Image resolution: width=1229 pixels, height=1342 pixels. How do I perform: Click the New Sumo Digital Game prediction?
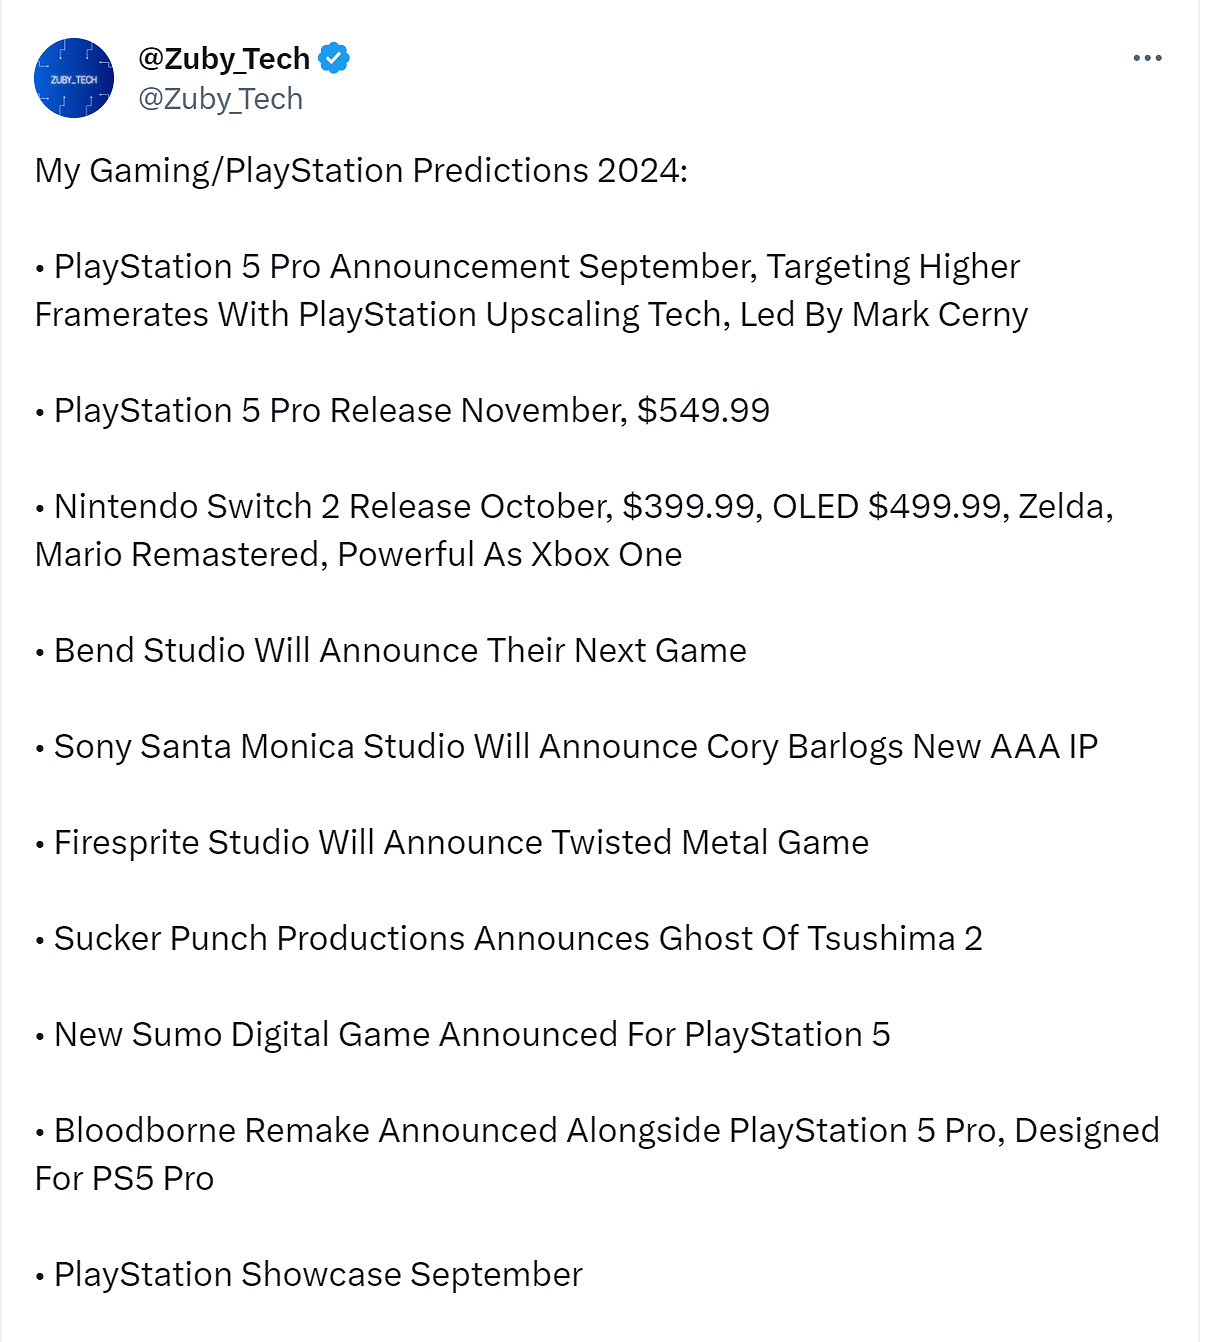click(x=471, y=1035)
